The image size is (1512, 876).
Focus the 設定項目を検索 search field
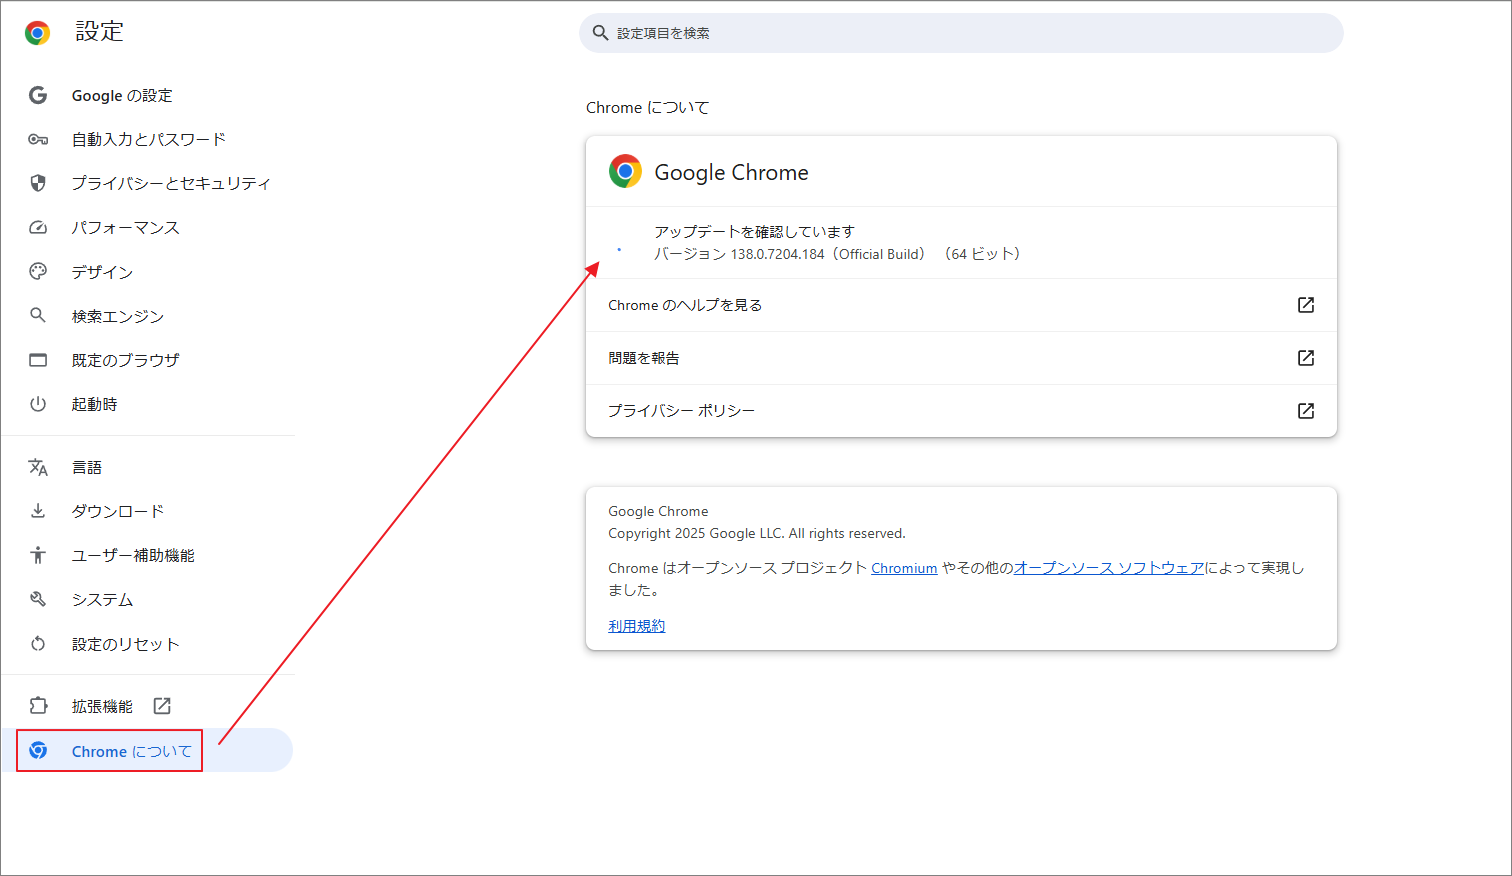tap(961, 33)
